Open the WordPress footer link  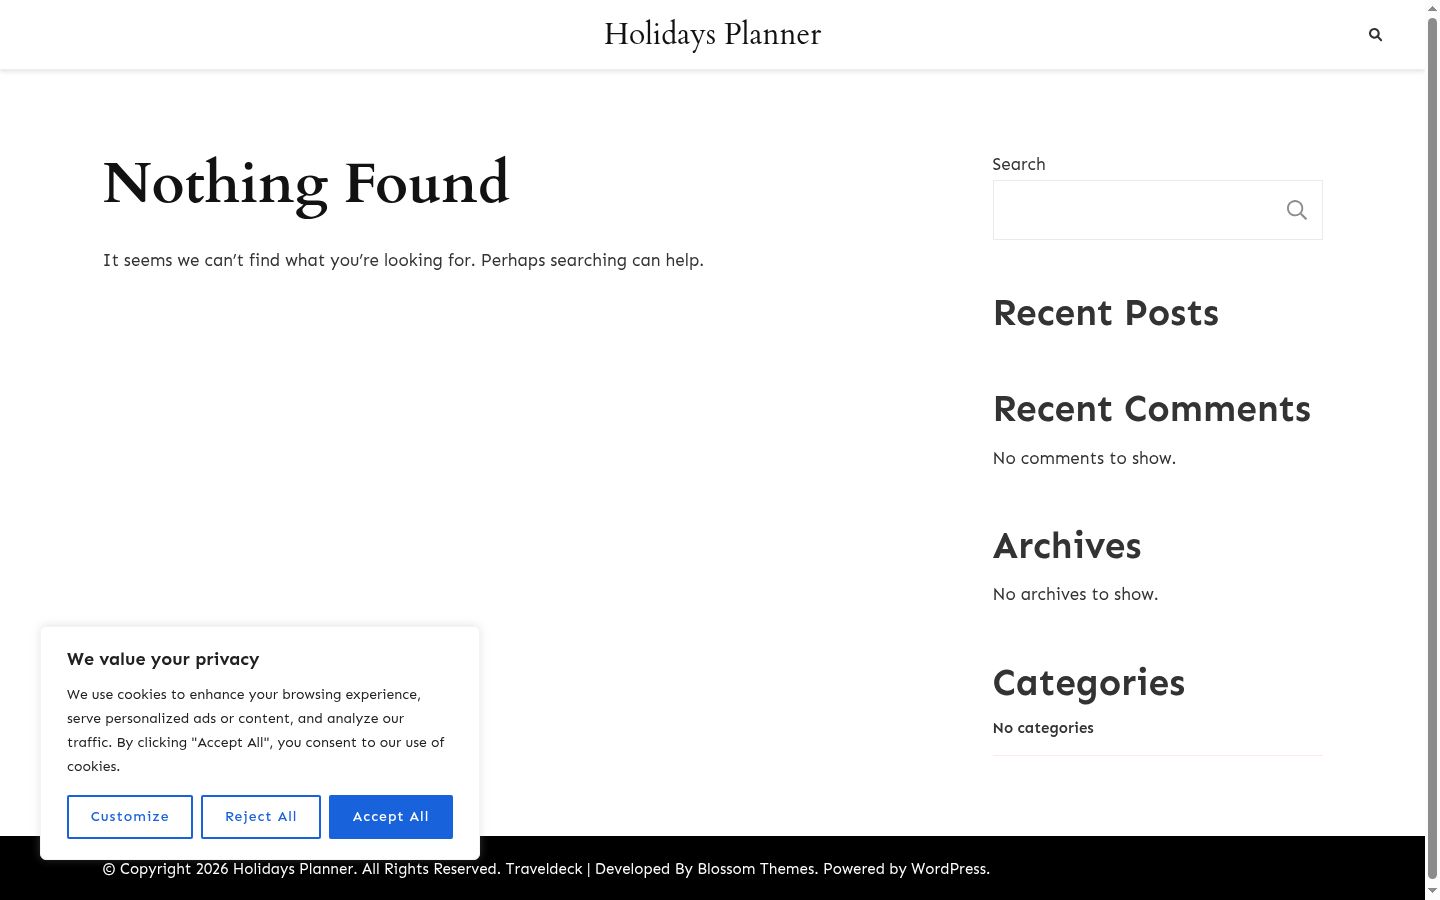coord(948,869)
